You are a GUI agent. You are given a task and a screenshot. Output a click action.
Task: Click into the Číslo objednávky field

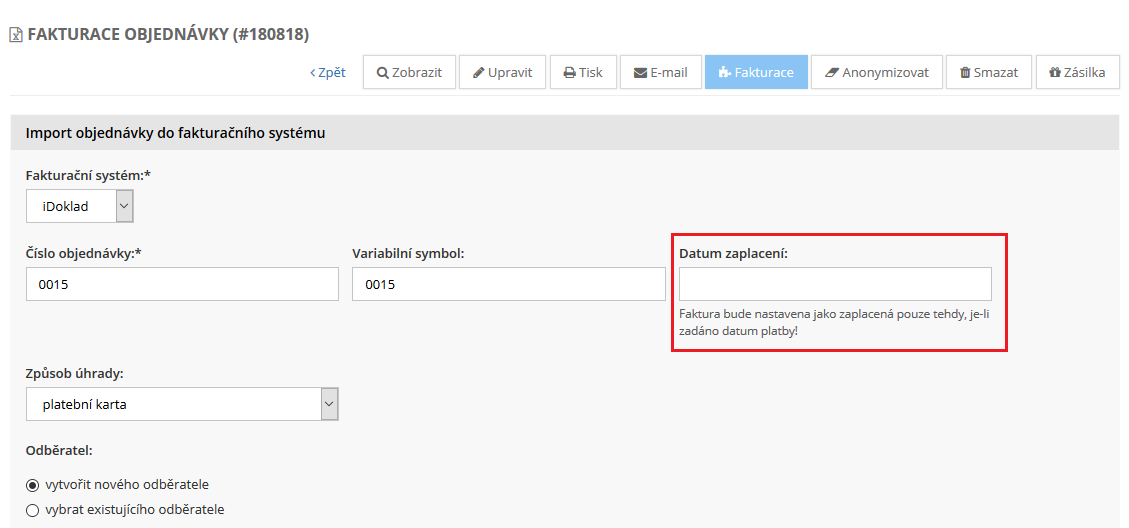182,284
